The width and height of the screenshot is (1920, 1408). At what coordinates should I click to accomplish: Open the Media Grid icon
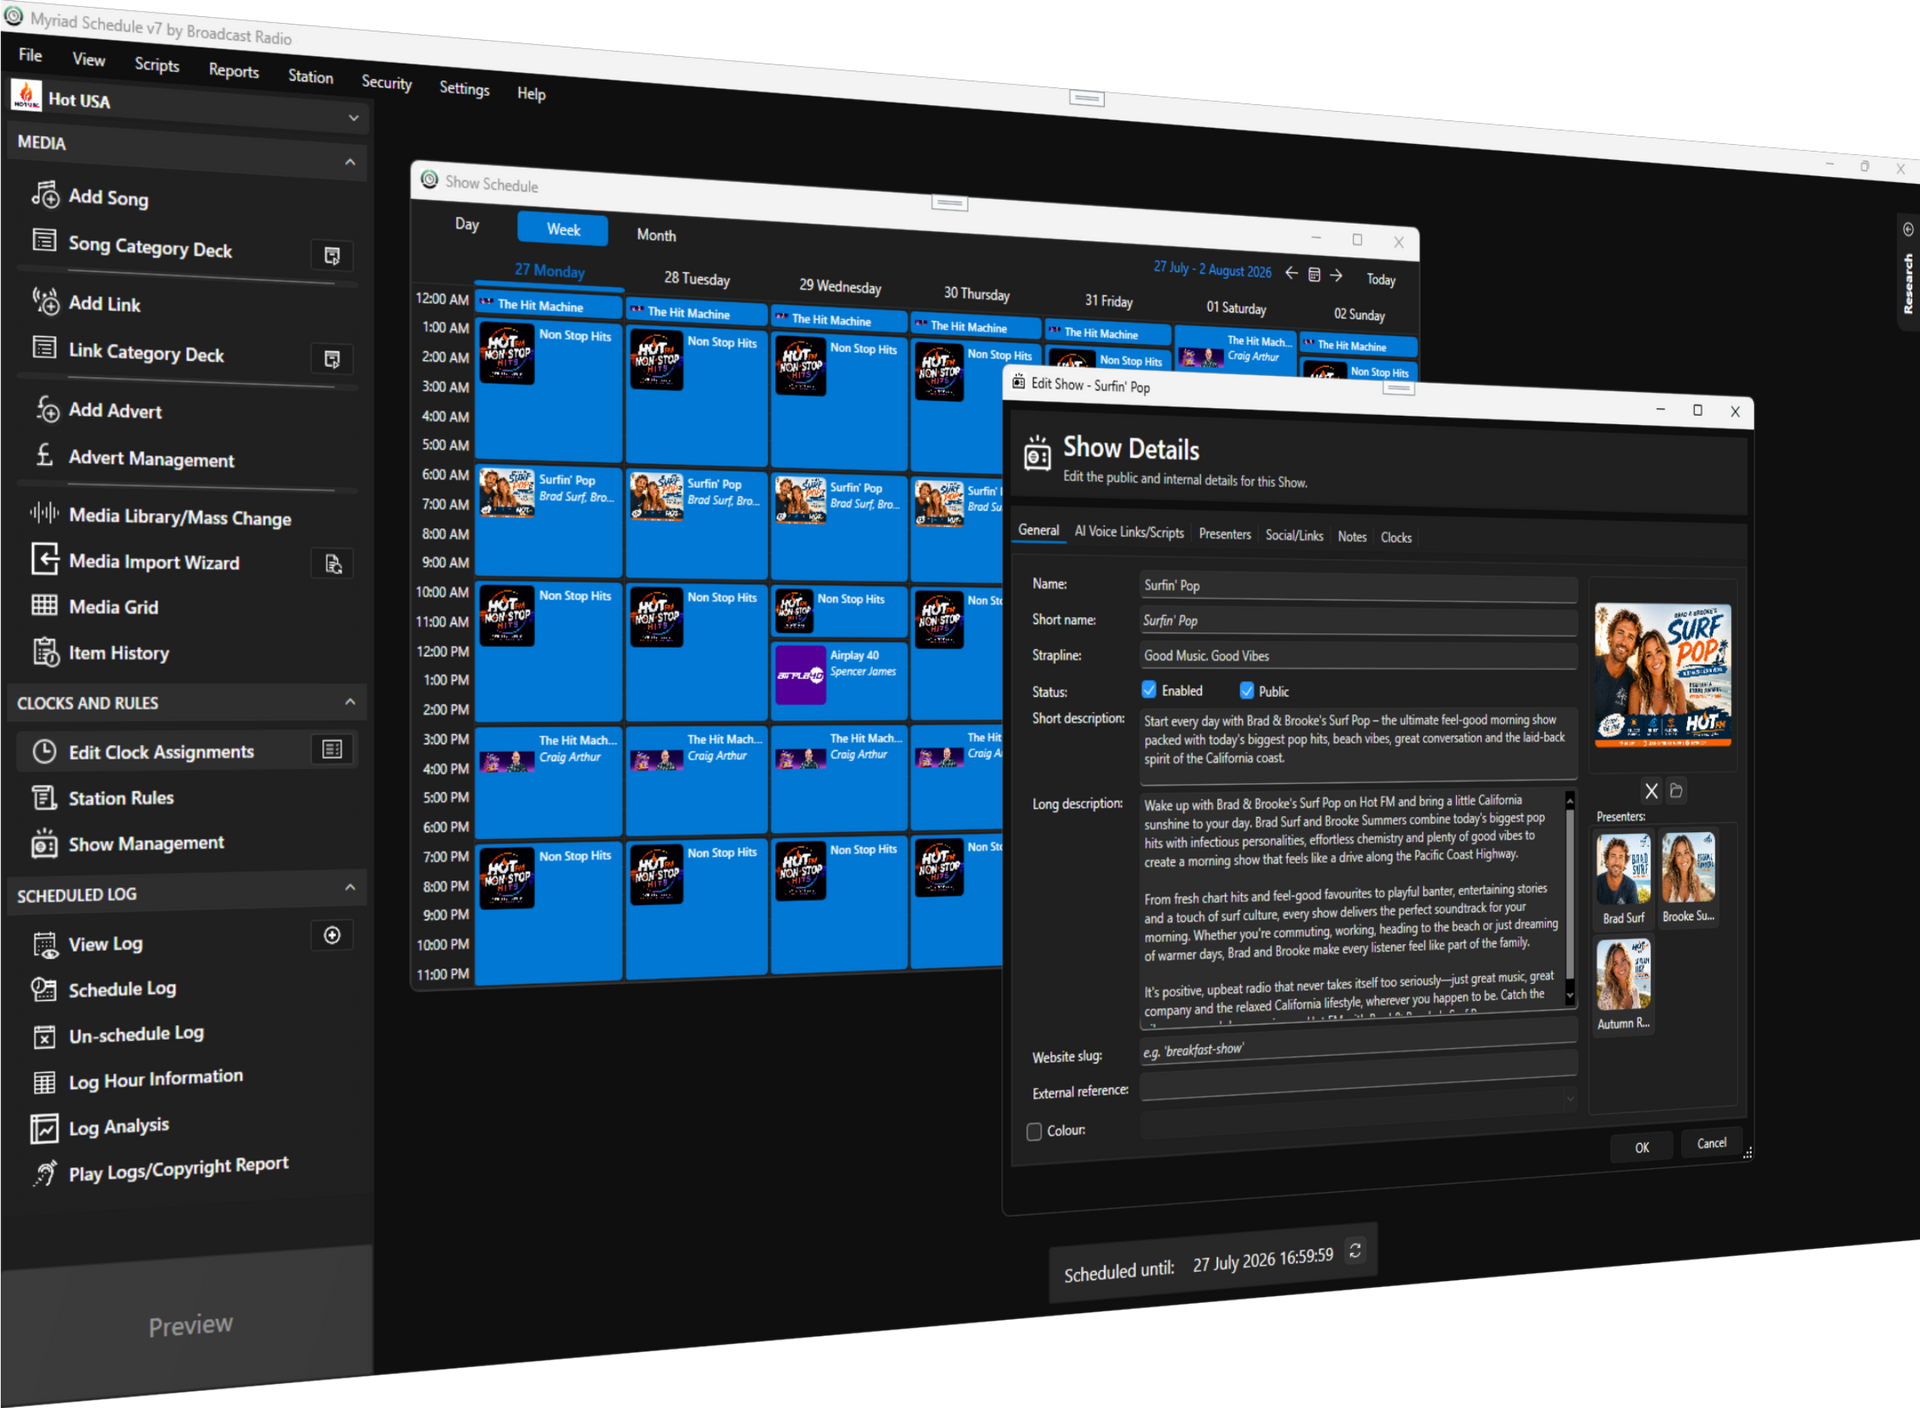[x=44, y=605]
